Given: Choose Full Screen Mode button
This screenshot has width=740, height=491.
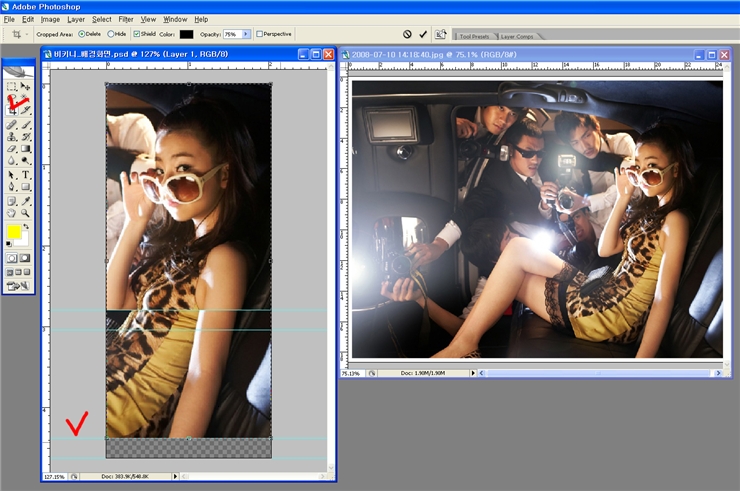Looking at the screenshot, I should point(27,272).
